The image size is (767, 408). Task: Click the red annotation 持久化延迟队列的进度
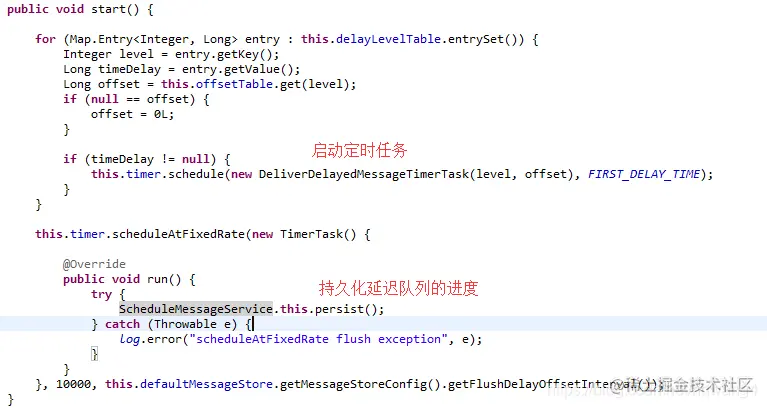pos(399,288)
